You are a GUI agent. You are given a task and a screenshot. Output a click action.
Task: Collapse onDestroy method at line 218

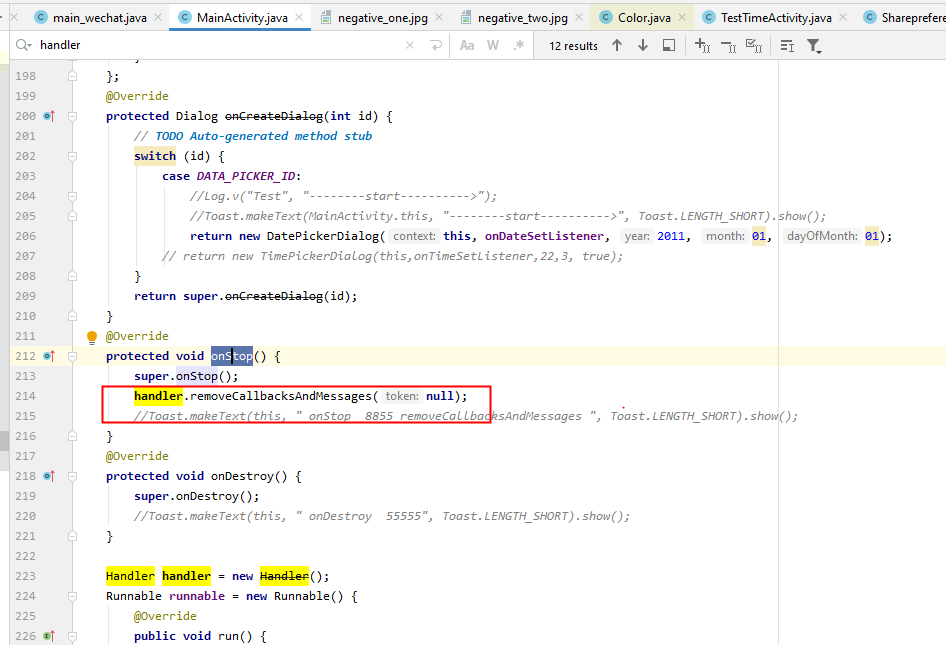[72, 476]
